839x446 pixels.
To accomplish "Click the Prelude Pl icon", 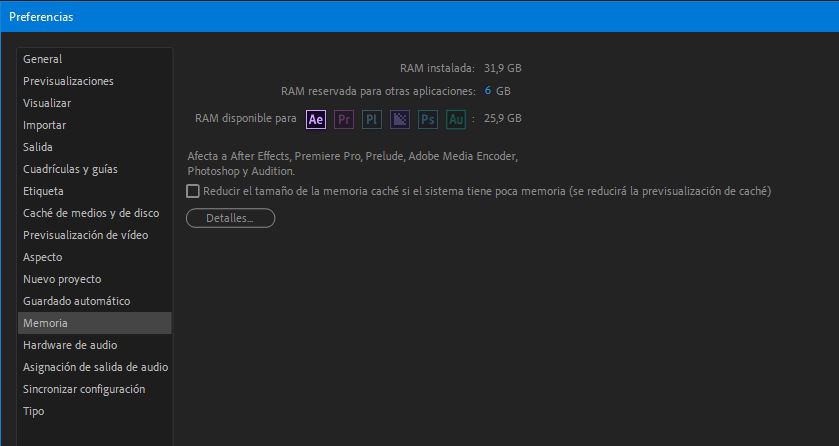I will [372, 119].
